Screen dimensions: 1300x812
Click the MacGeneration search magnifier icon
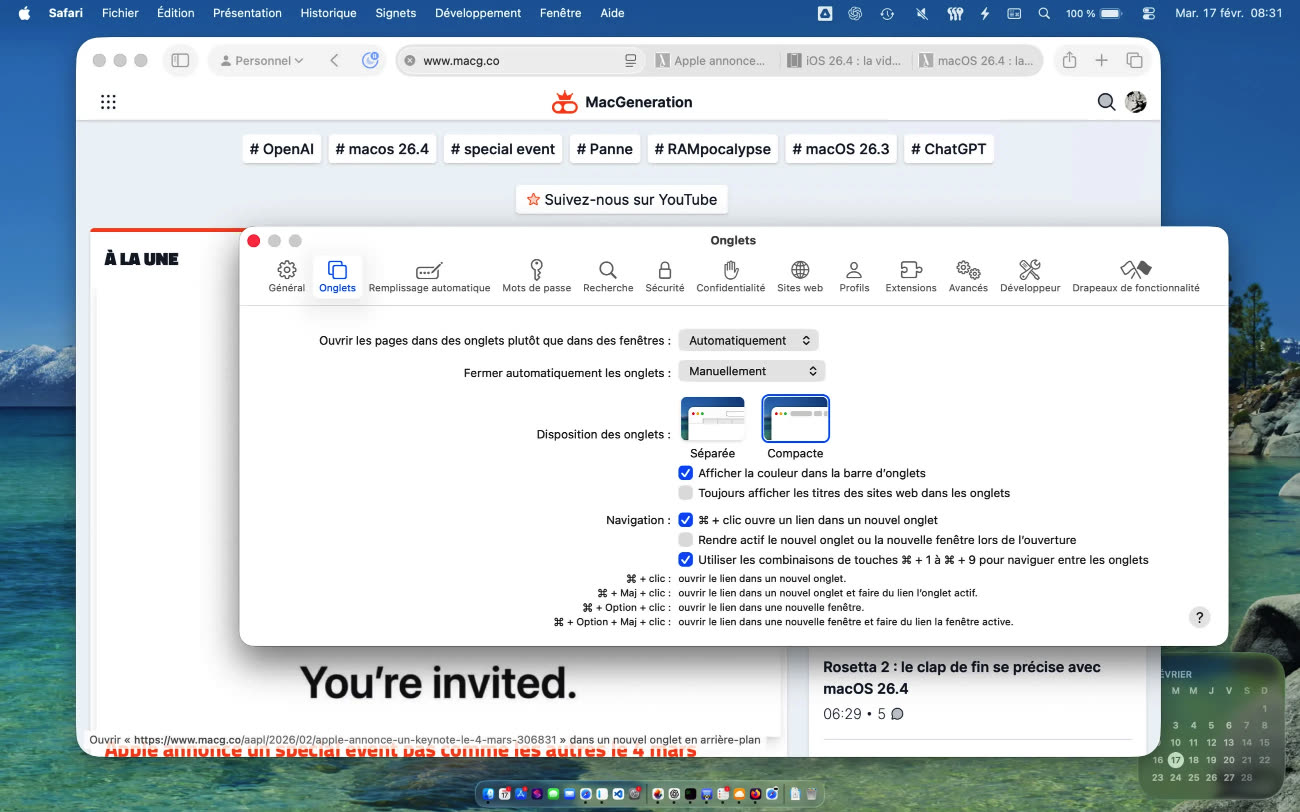pyautogui.click(x=1106, y=102)
